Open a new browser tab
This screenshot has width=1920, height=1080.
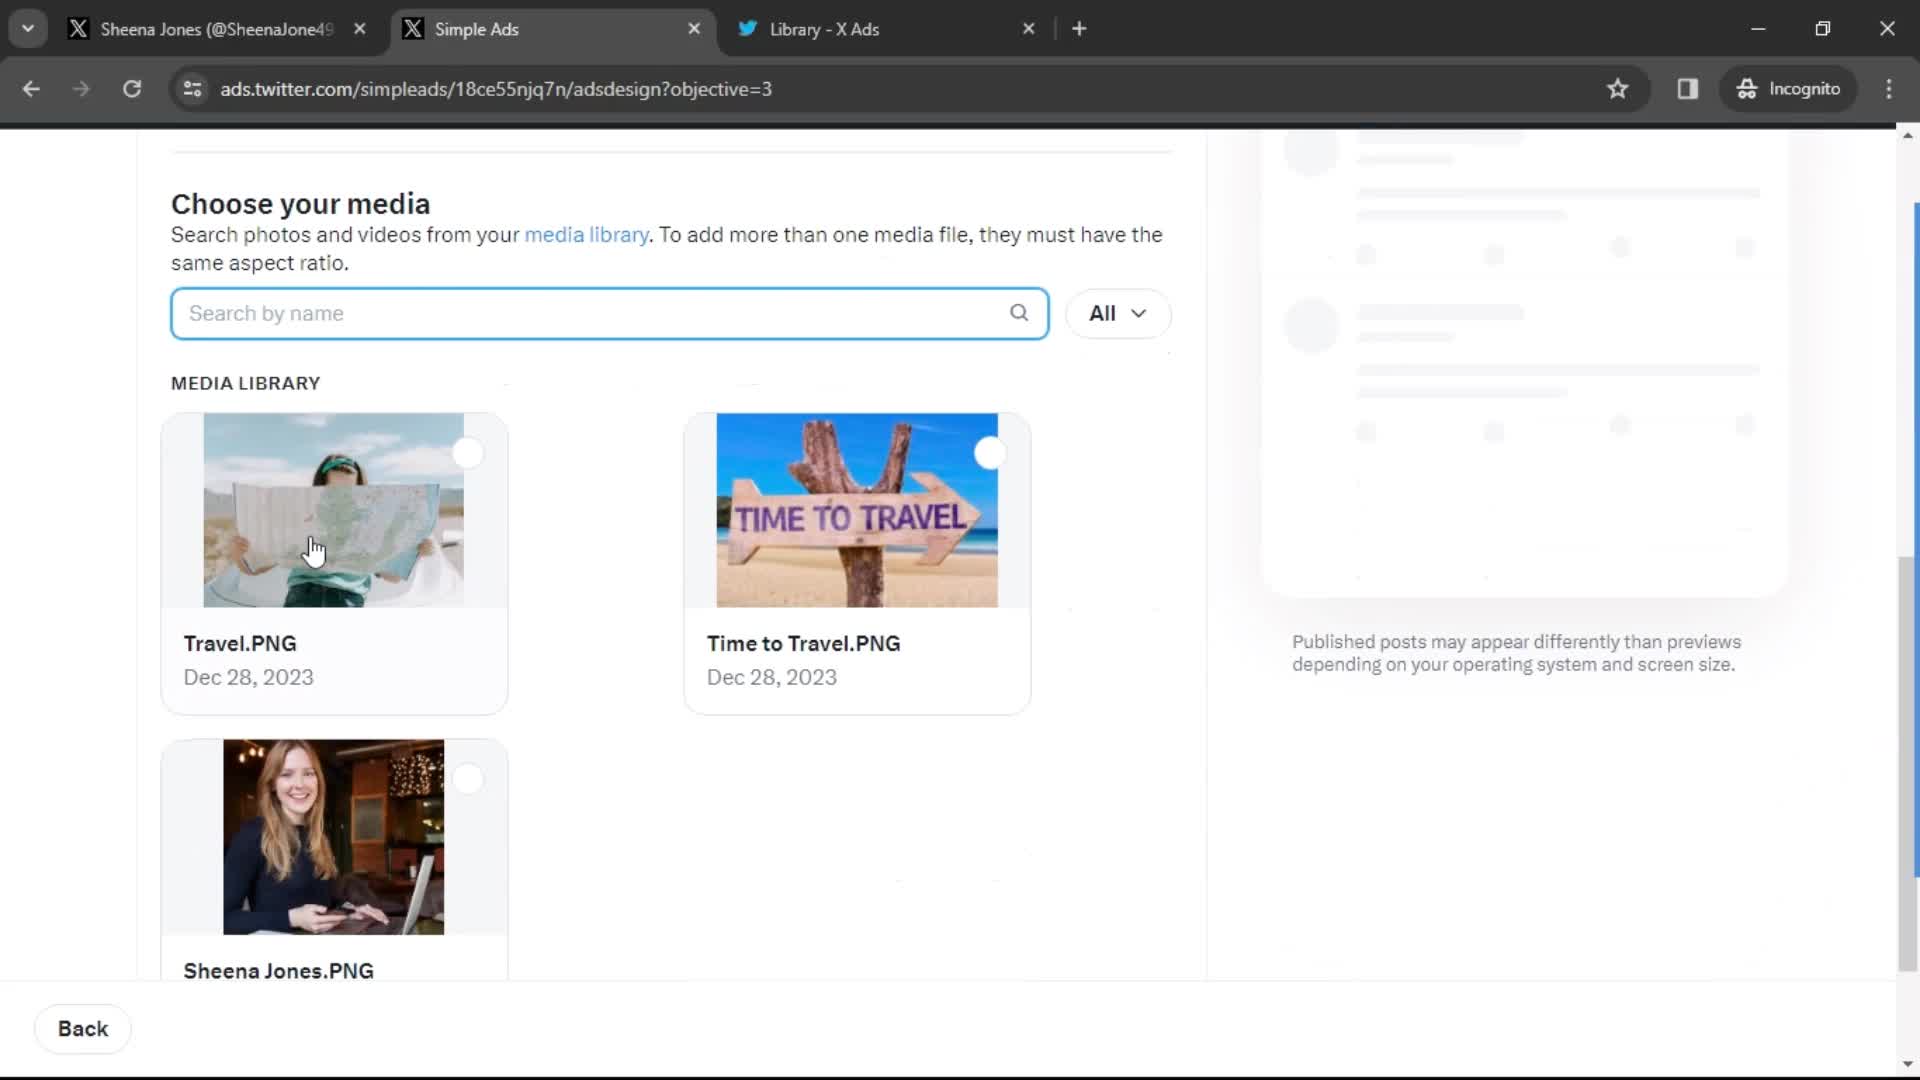click(x=1079, y=29)
